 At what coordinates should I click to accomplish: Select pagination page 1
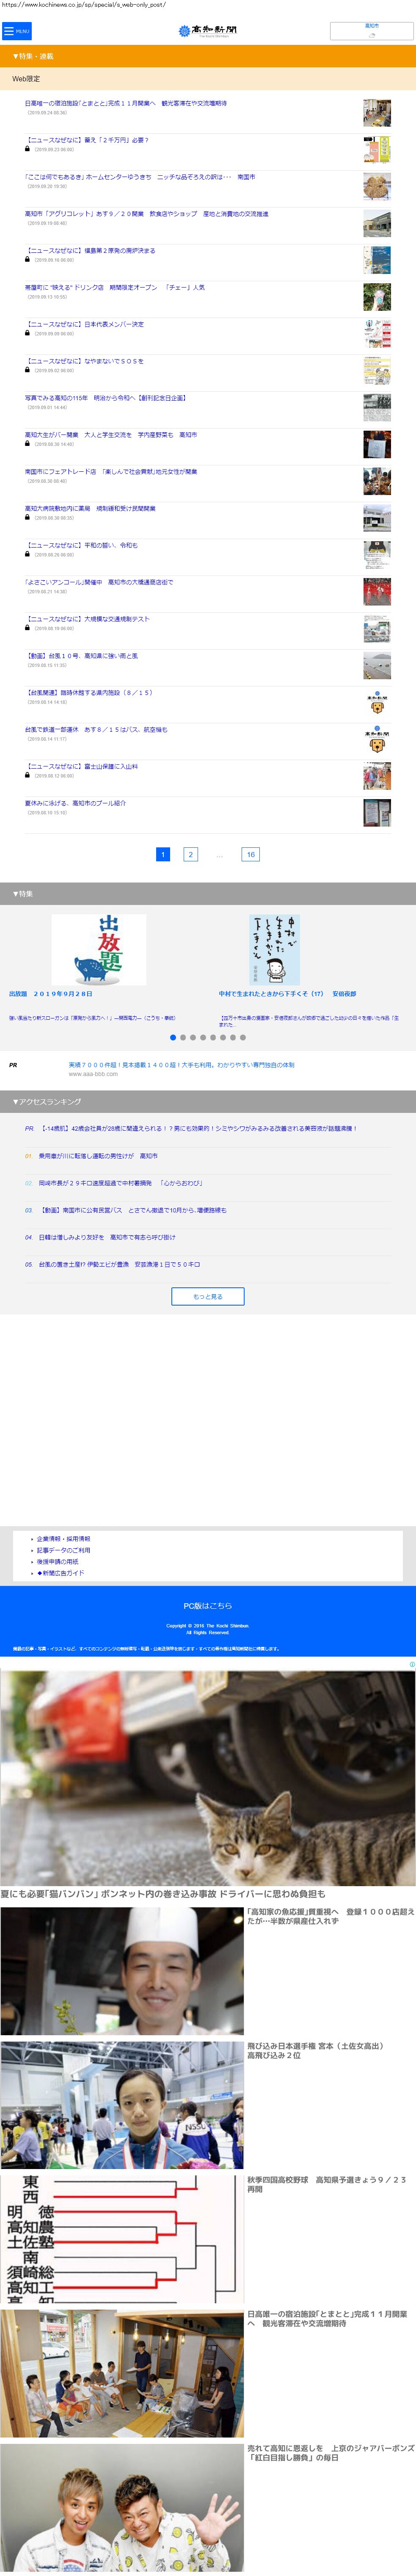(x=163, y=854)
